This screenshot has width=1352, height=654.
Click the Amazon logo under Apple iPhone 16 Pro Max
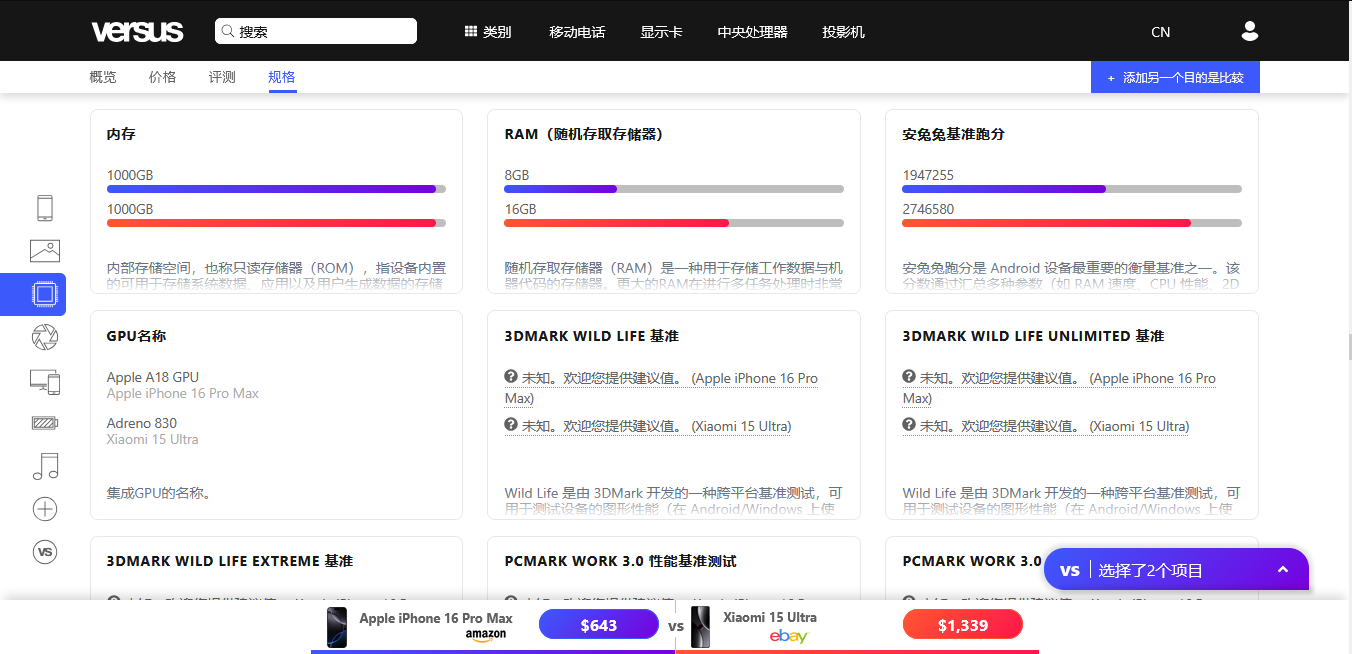[x=486, y=635]
